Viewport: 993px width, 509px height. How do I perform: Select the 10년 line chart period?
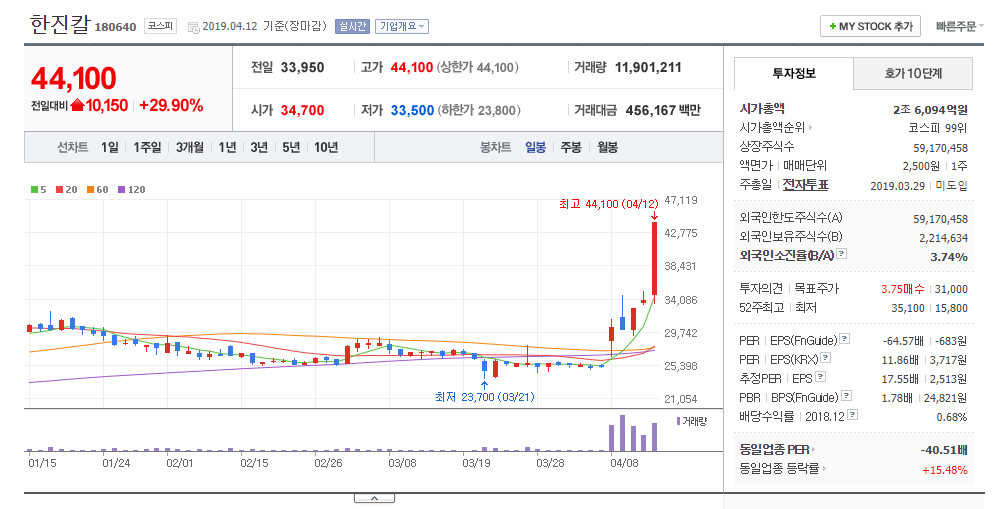[326, 147]
